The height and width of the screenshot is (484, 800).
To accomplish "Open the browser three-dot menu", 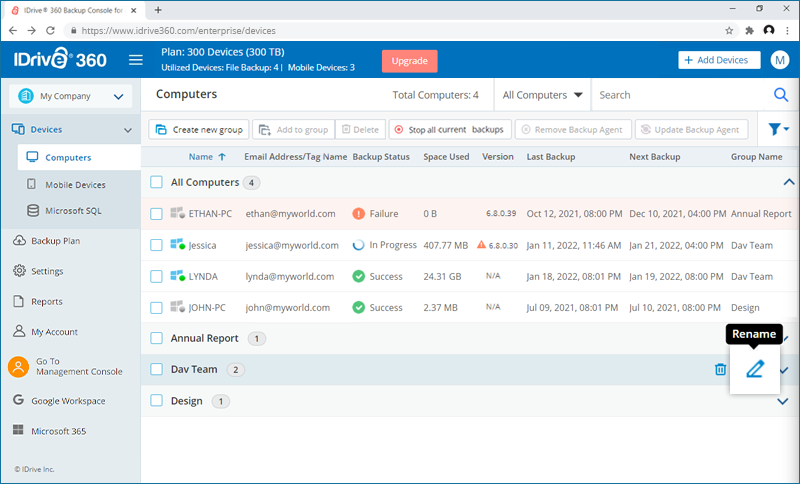I will coord(788,31).
